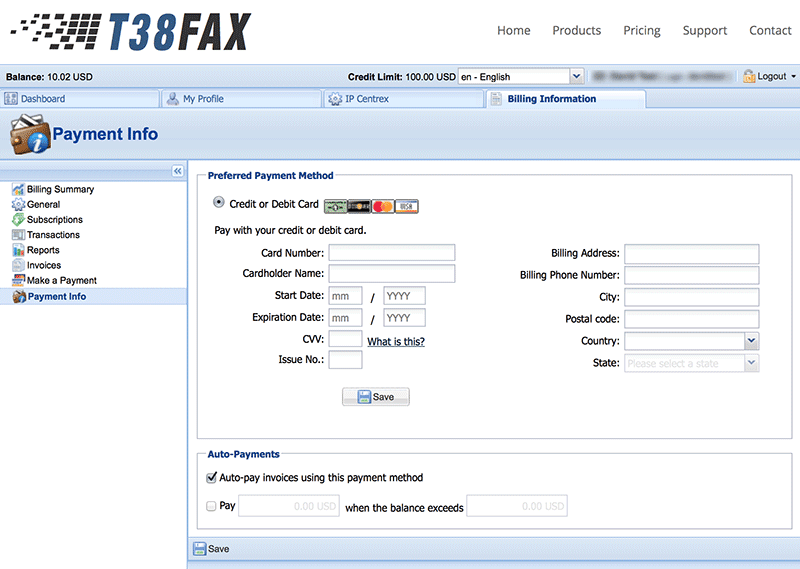Click the Dashboard tab icon

11,98
